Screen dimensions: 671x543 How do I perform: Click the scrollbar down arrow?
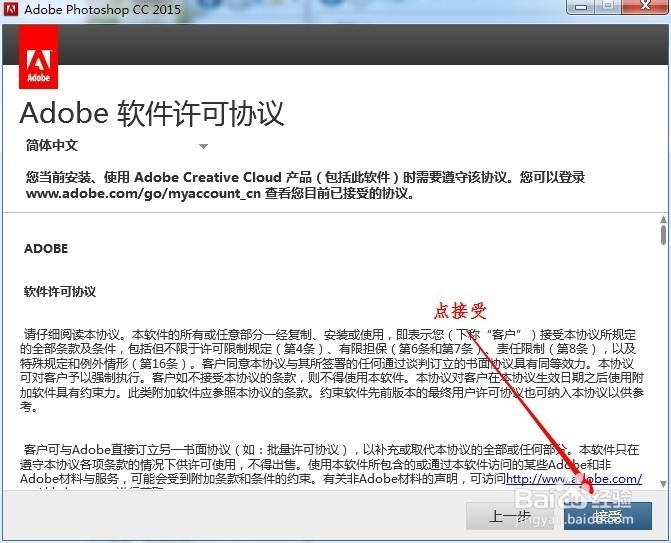pos(663,484)
